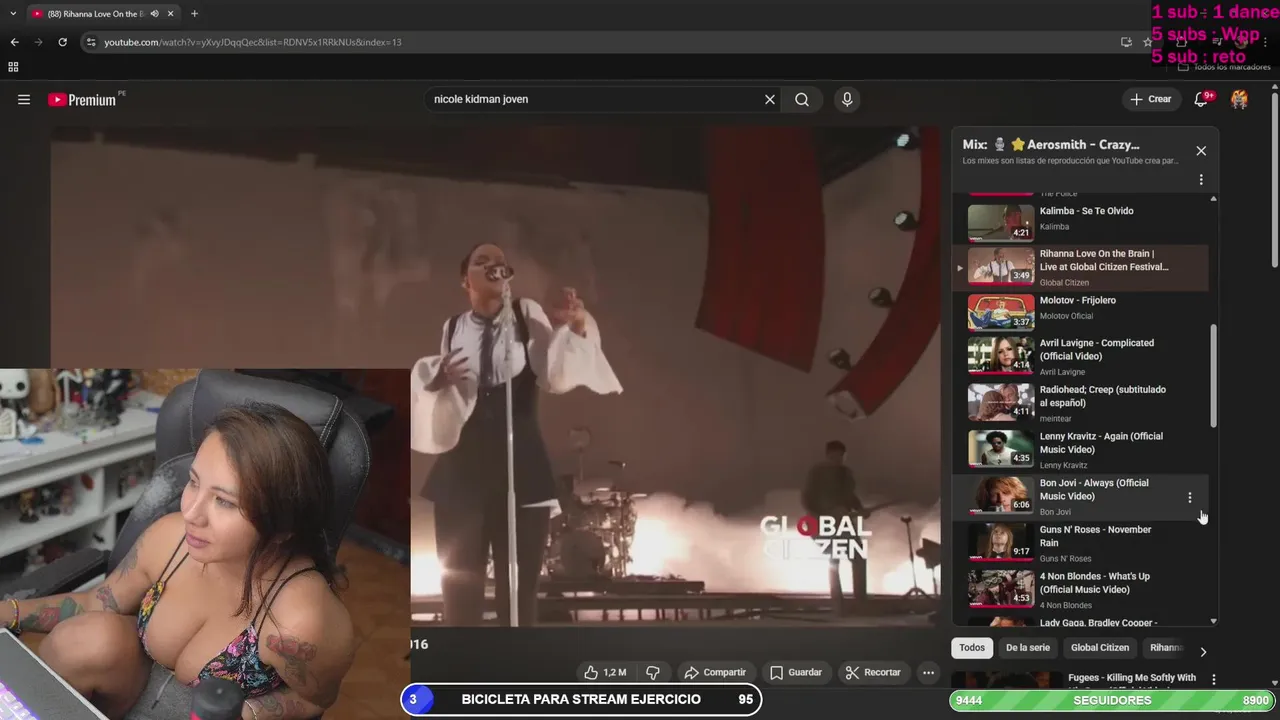Focus the search field reading nicole kidman joven

pyautogui.click(x=594, y=99)
